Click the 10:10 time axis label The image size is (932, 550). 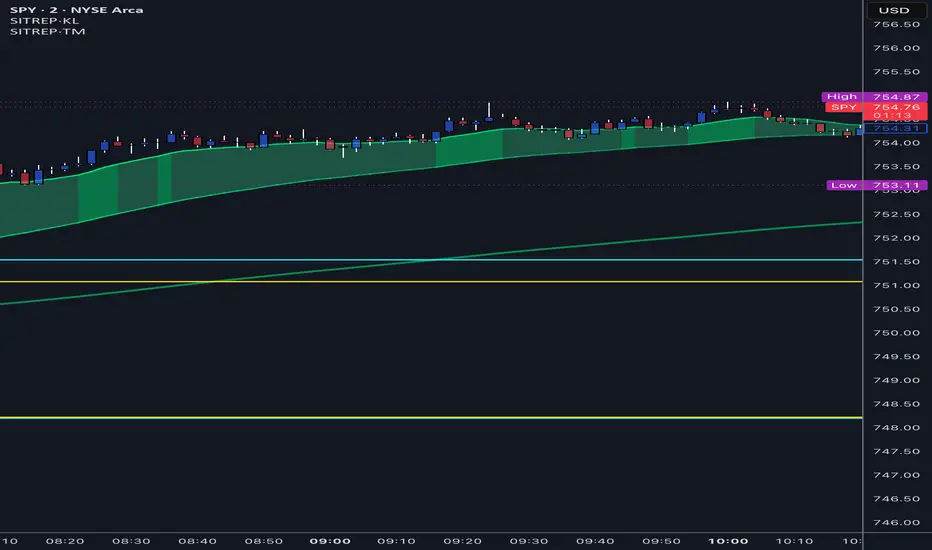tap(795, 541)
